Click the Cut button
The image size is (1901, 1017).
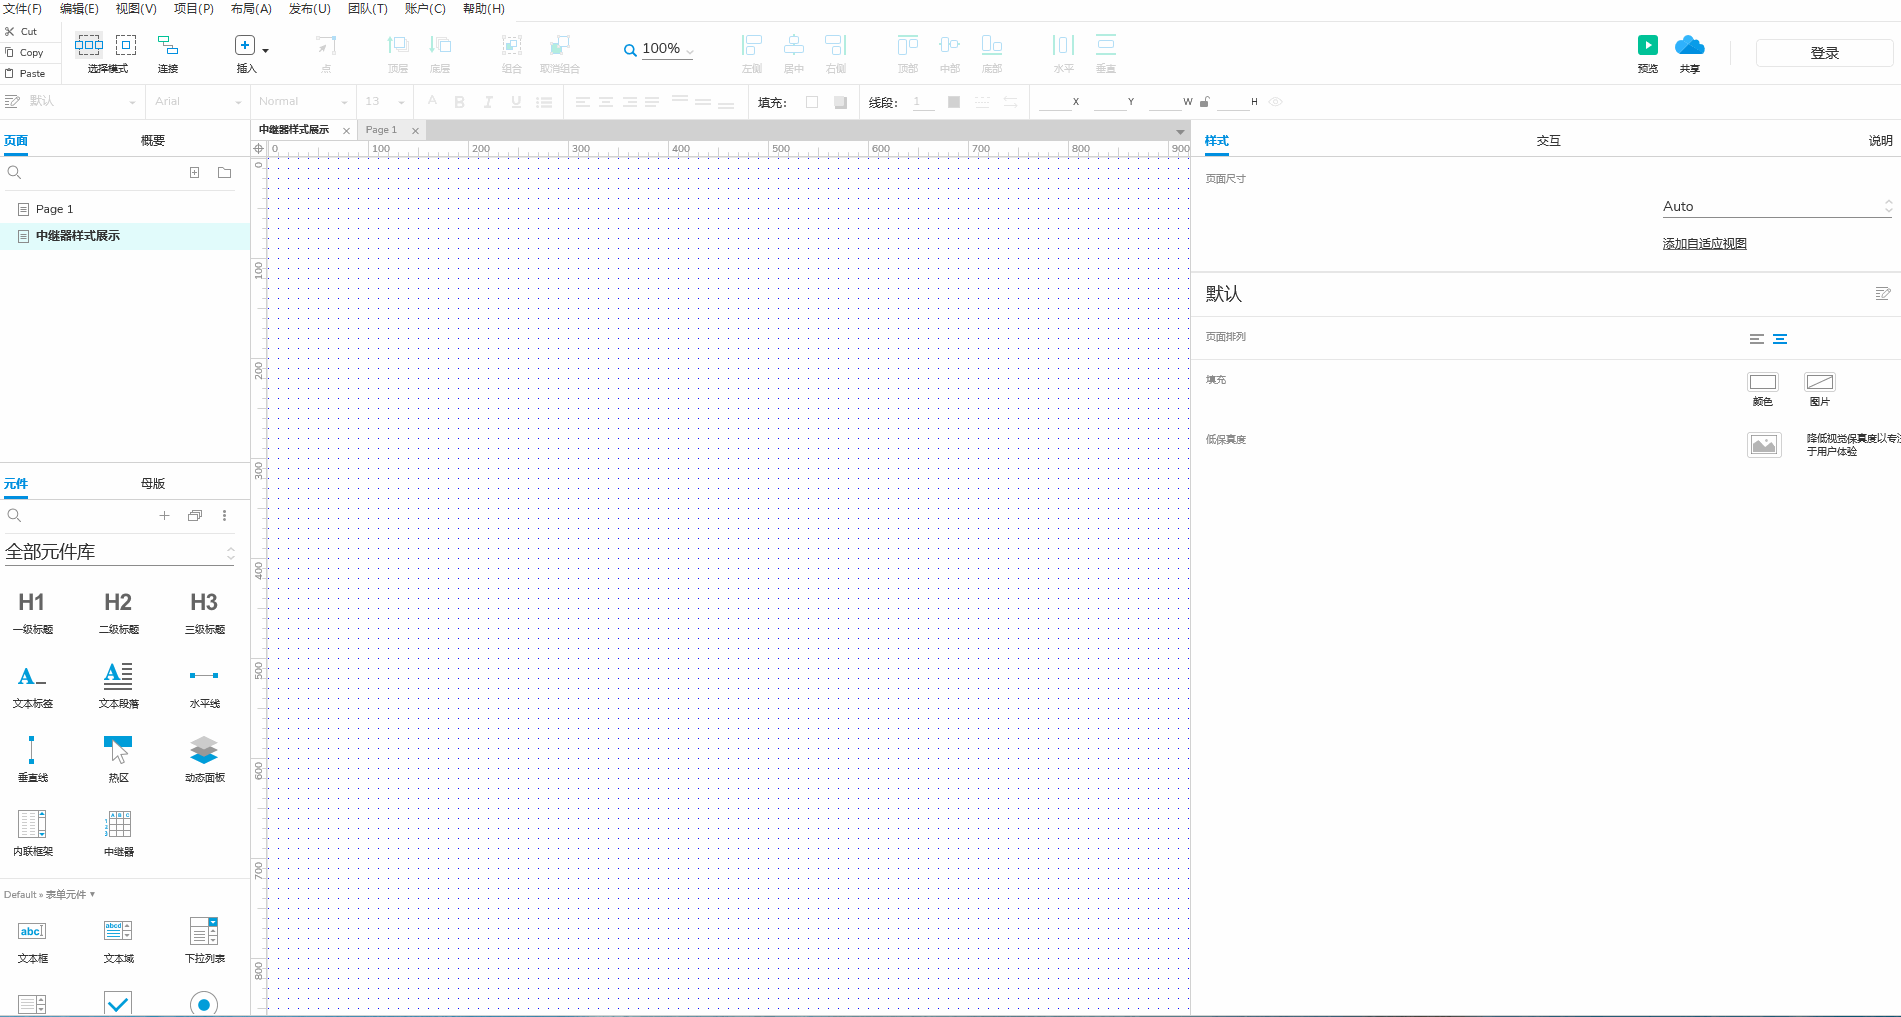click(22, 31)
